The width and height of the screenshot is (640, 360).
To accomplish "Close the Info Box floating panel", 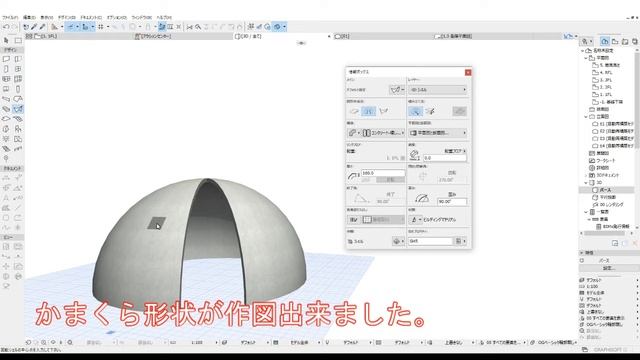I will (x=468, y=72).
